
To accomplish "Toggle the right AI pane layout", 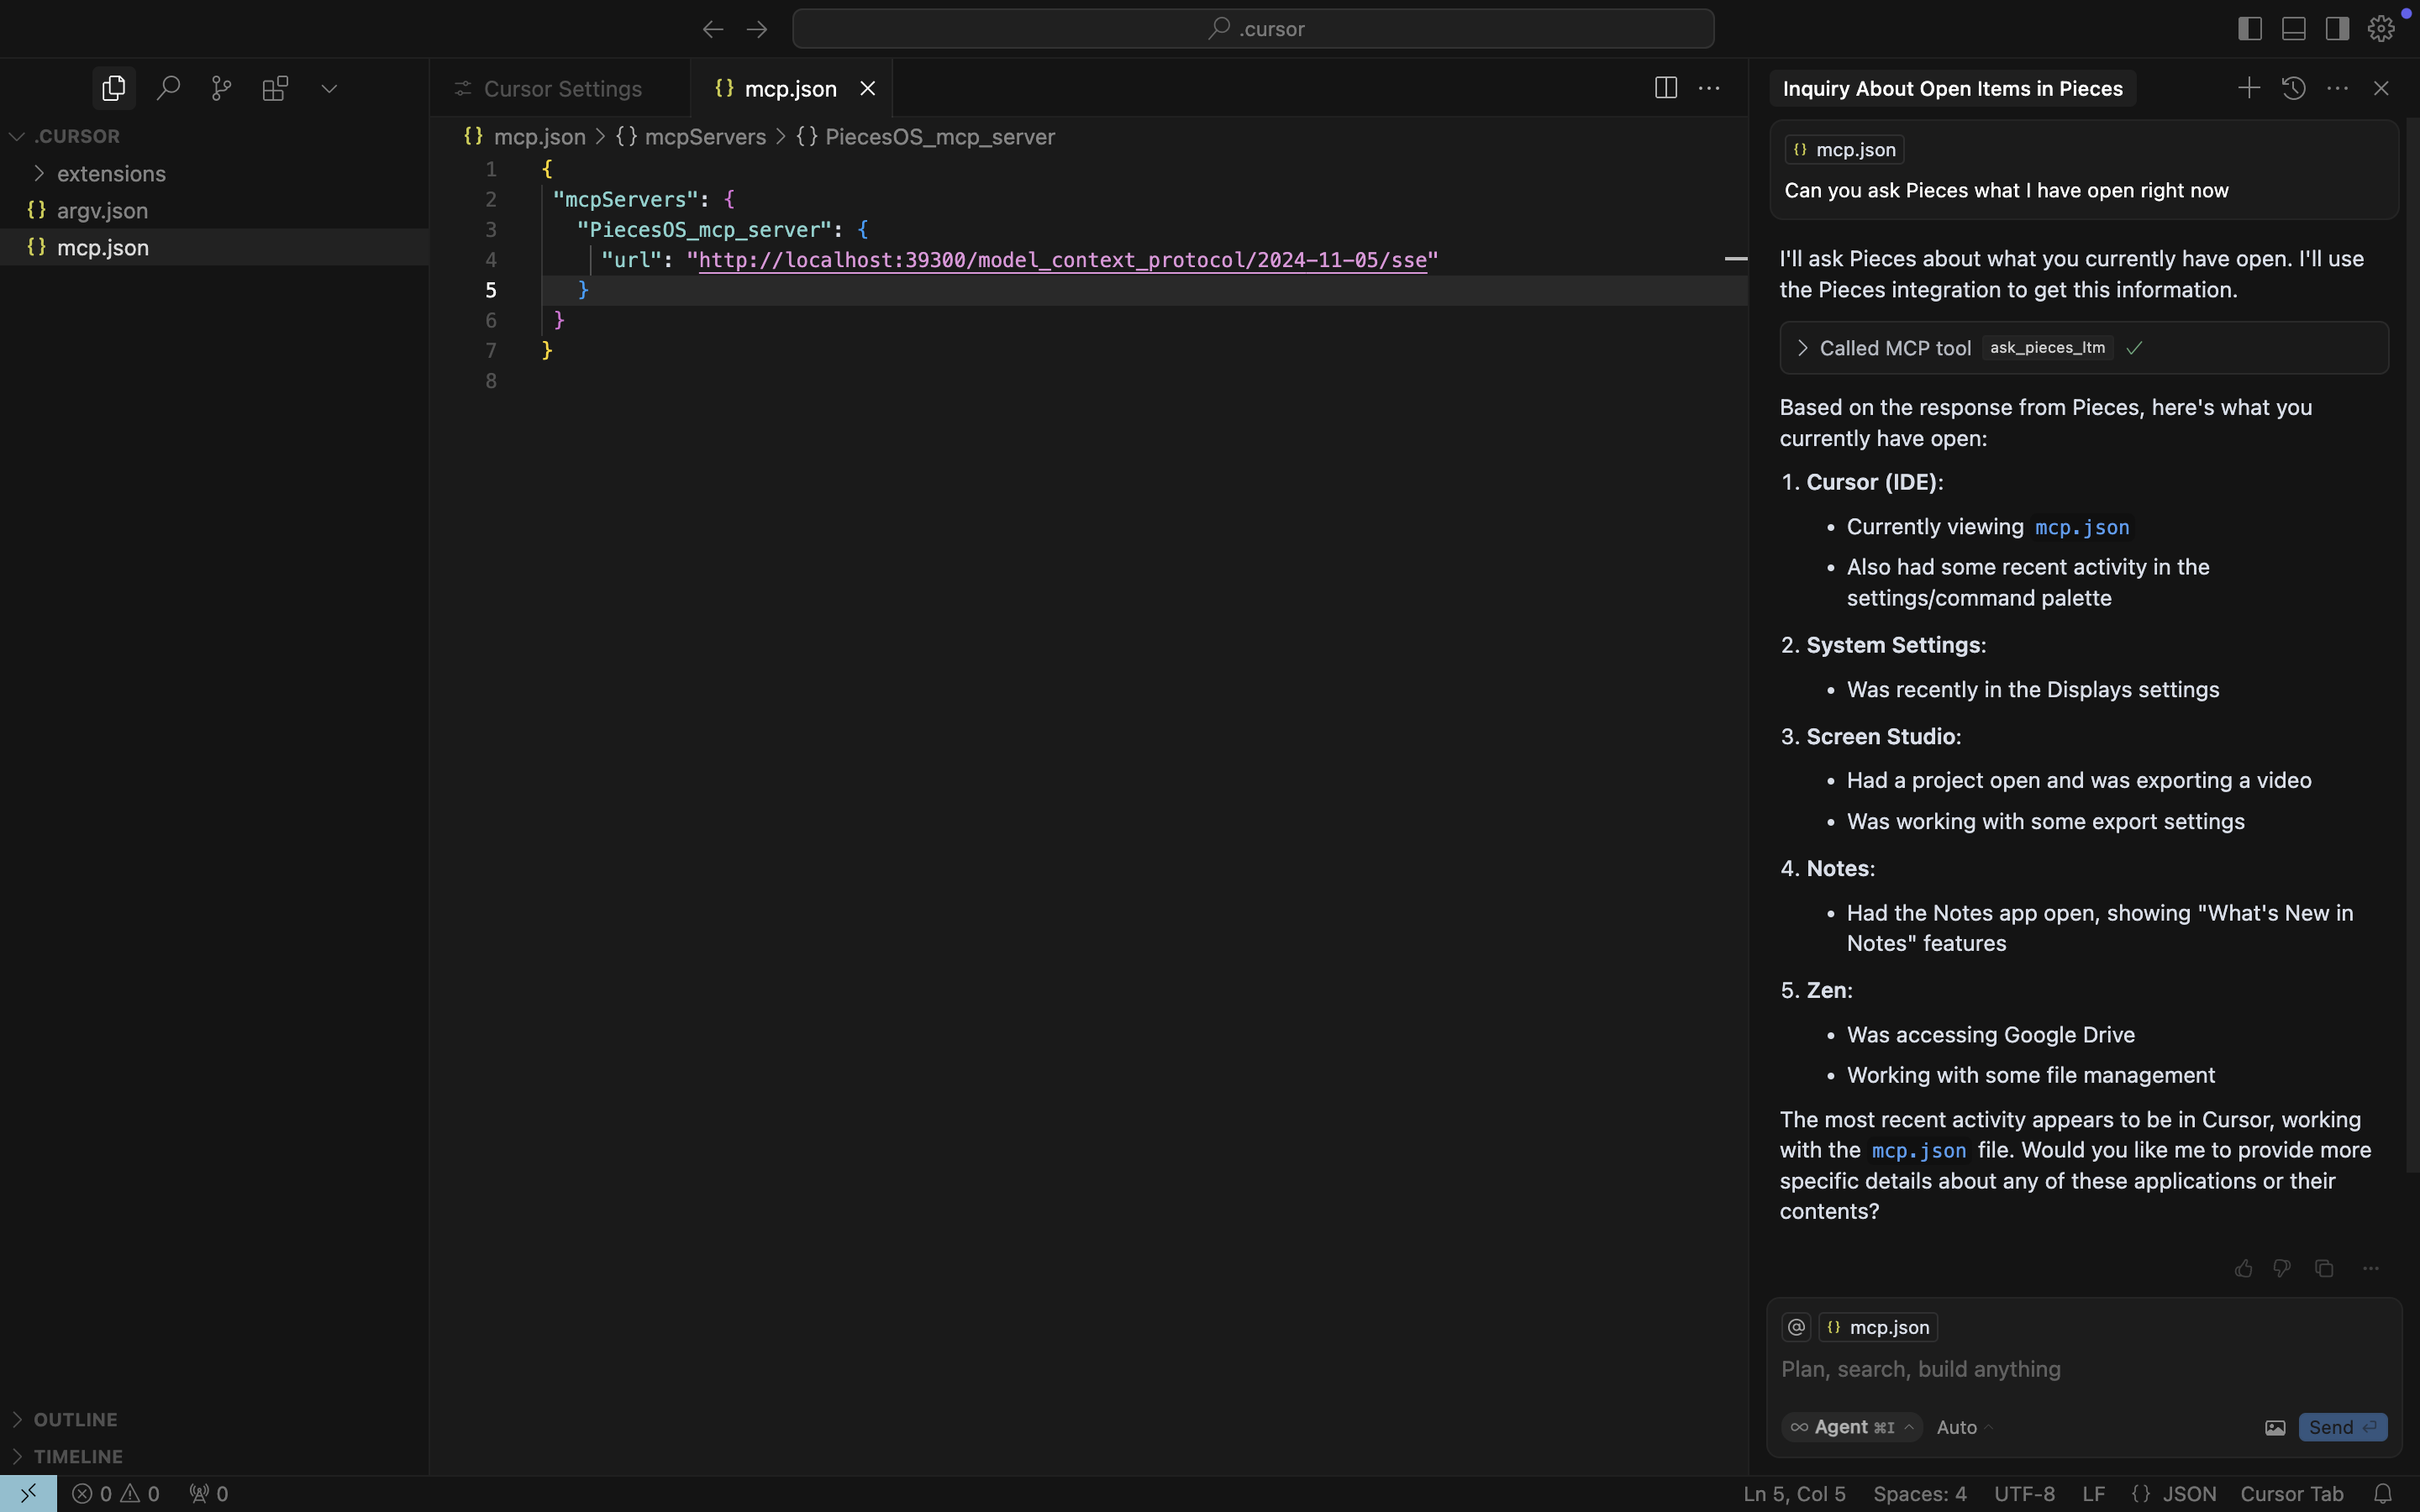I will [2337, 29].
